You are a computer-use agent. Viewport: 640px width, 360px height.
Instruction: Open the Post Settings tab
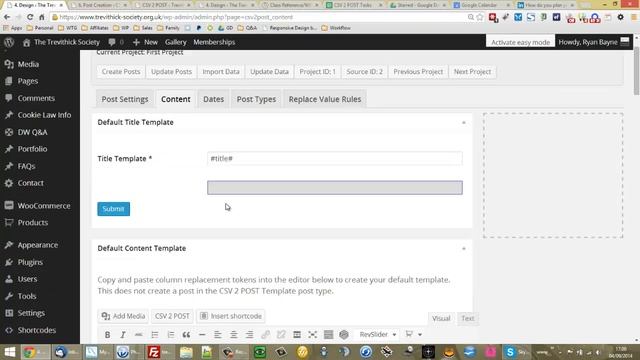(125, 99)
